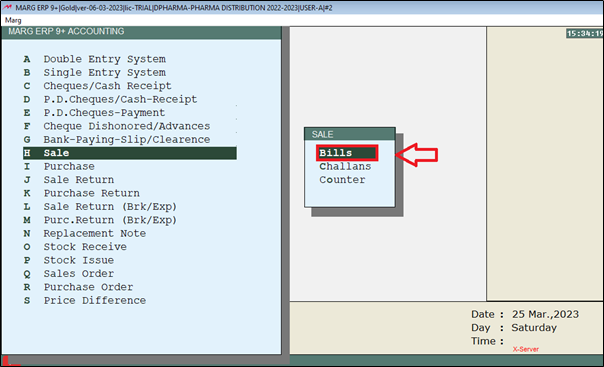Click the Marg ERP logo in title bar
Viewport: 604px width, 367px height.
pos(7,7)
